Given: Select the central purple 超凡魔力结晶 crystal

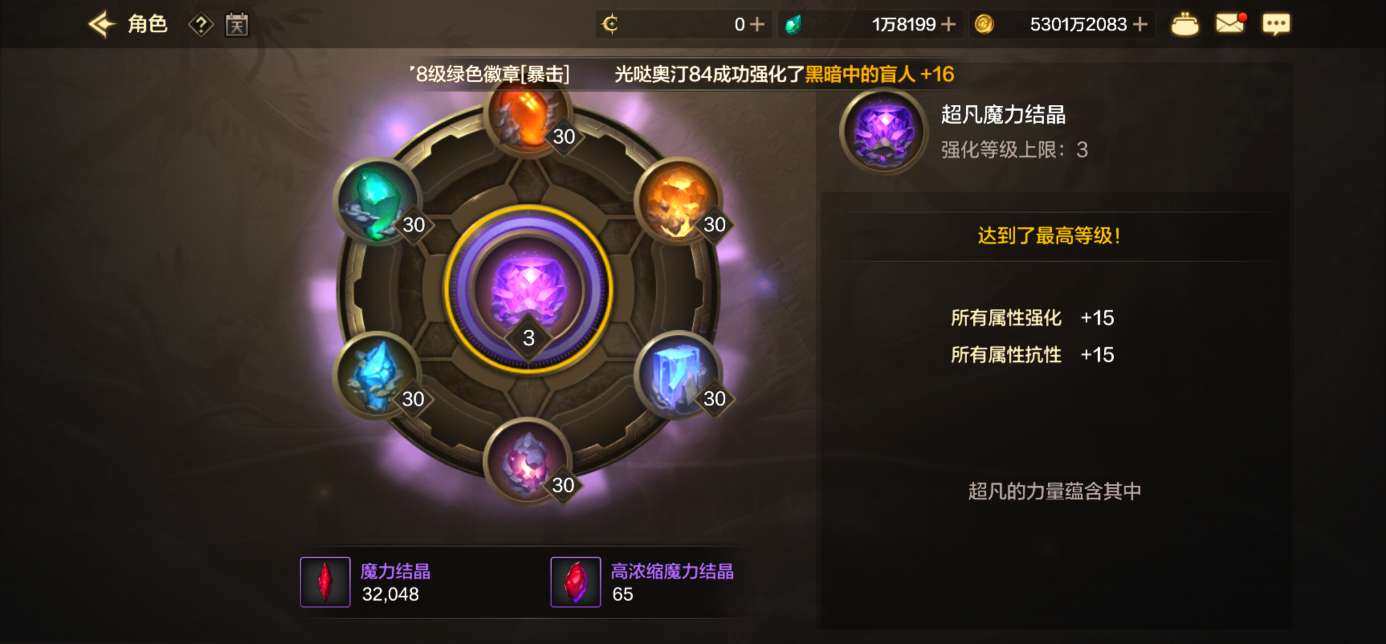Looking at the screenshot, I should tap(528, 289).
